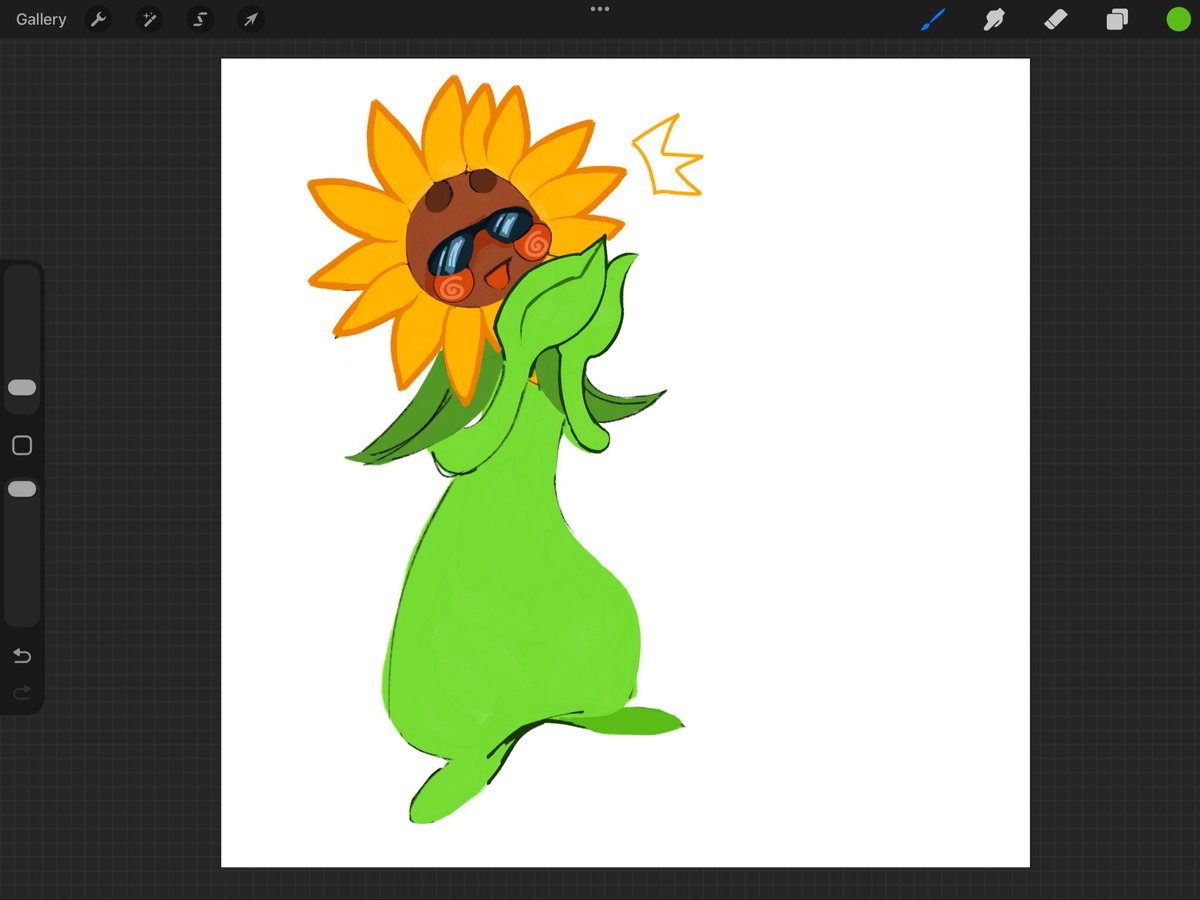Adjust the brush size slider

(22, 388)
